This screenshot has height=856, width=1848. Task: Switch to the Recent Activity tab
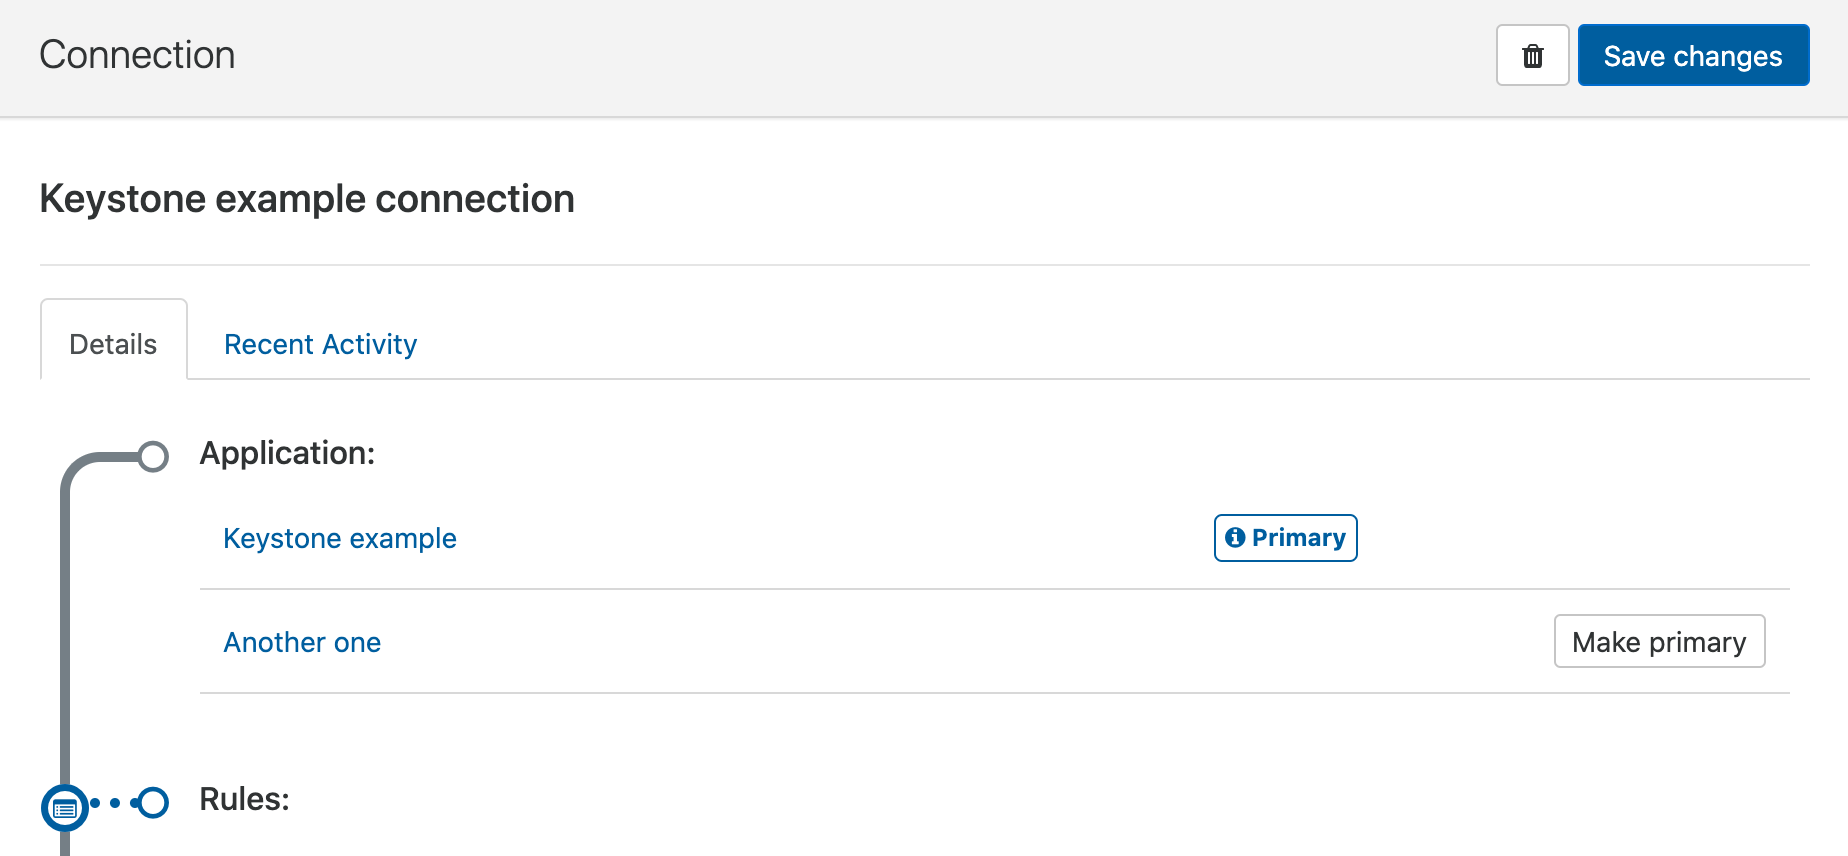pyautogui.click(x=320, y=344)
